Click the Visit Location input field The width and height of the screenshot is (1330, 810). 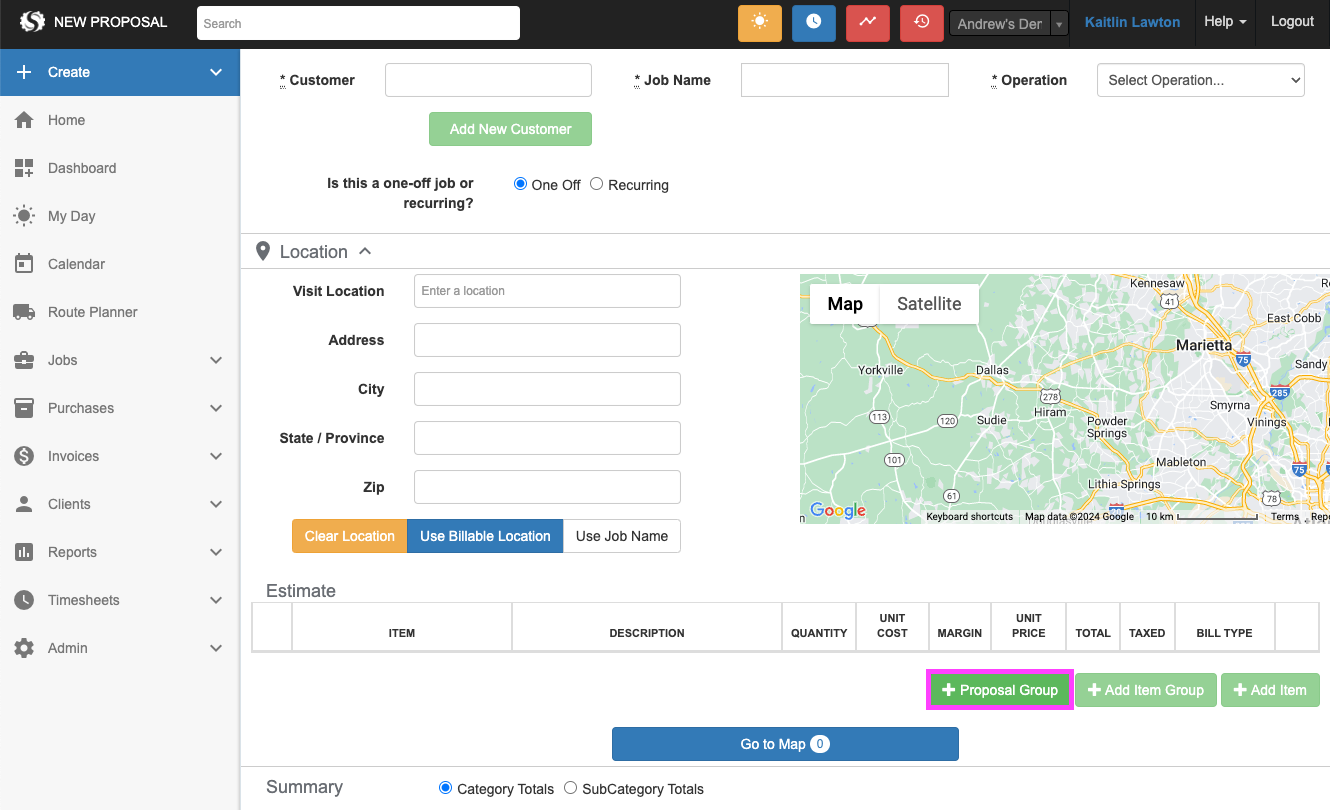(x=547, y=291)
